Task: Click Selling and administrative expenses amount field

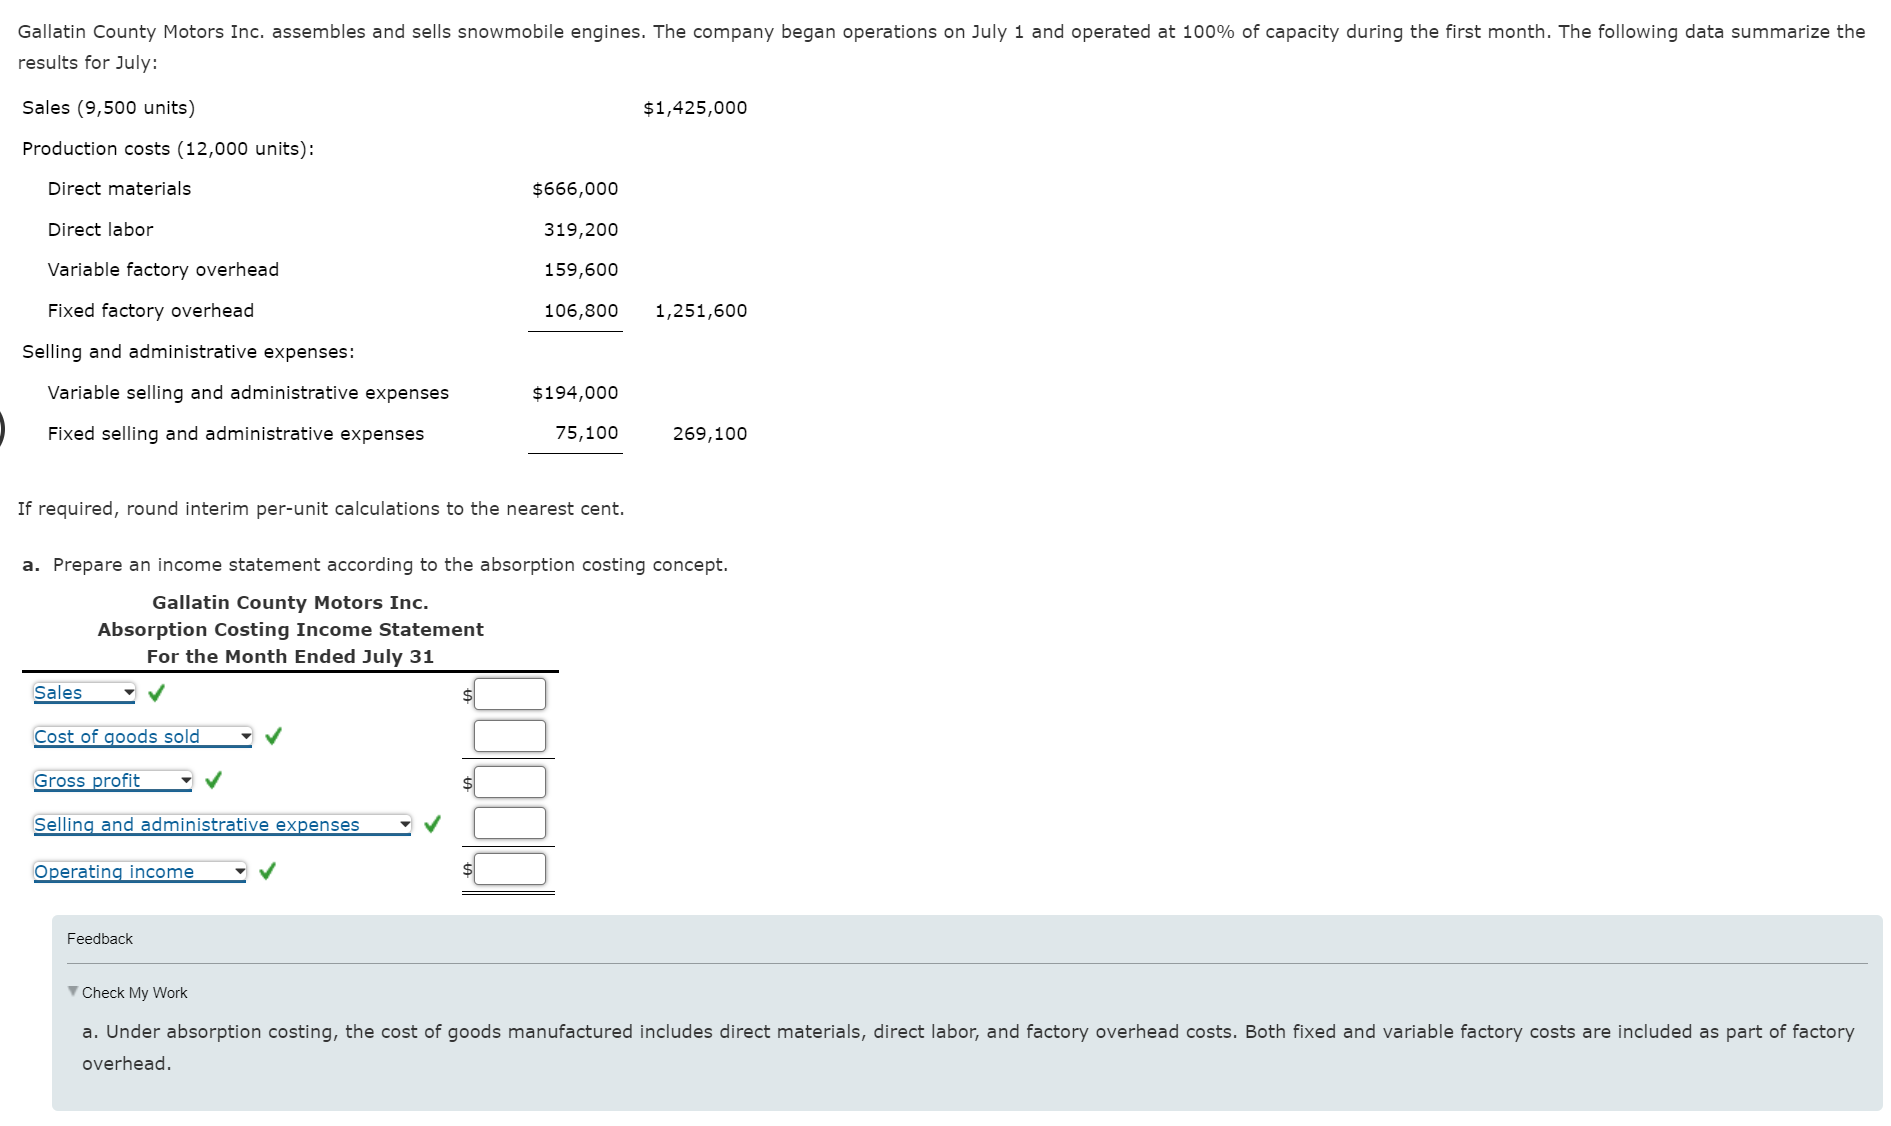Action: point(510,823)
